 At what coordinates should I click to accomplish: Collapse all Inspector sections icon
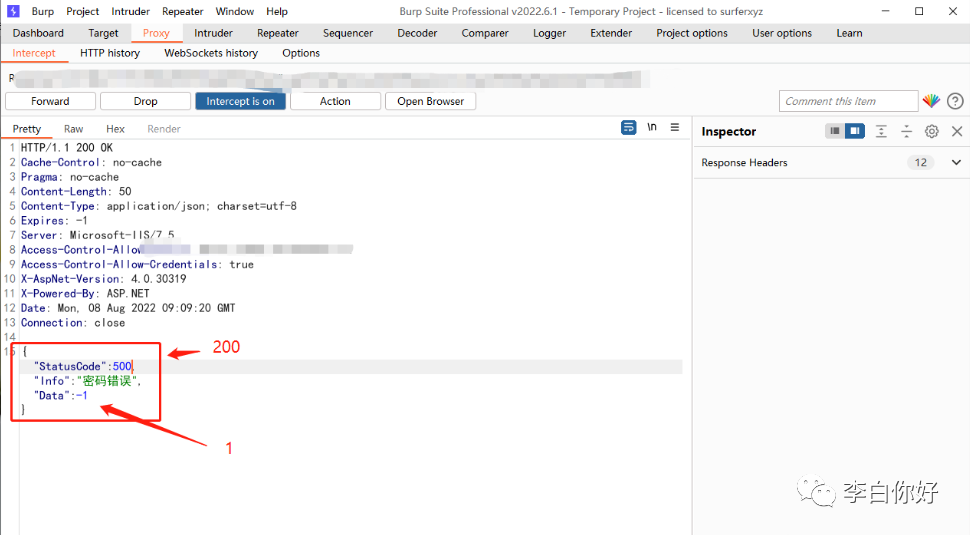tap(906, 131)
